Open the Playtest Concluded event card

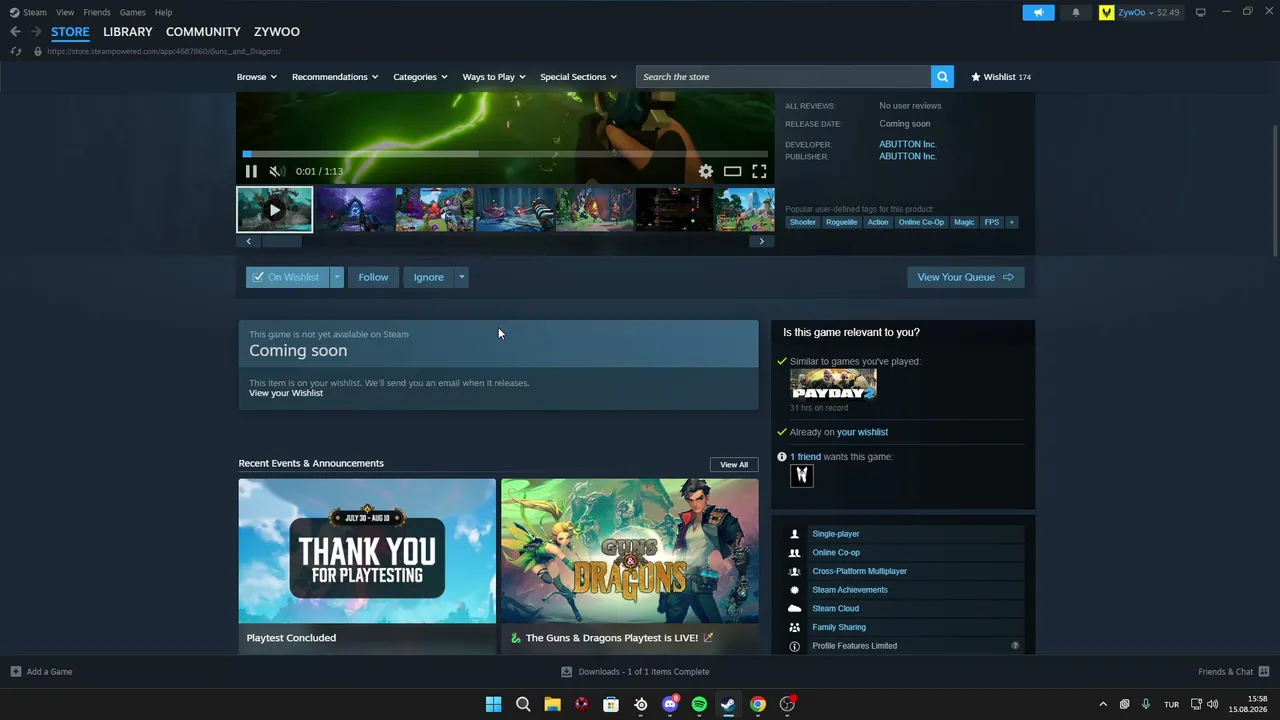367,566
